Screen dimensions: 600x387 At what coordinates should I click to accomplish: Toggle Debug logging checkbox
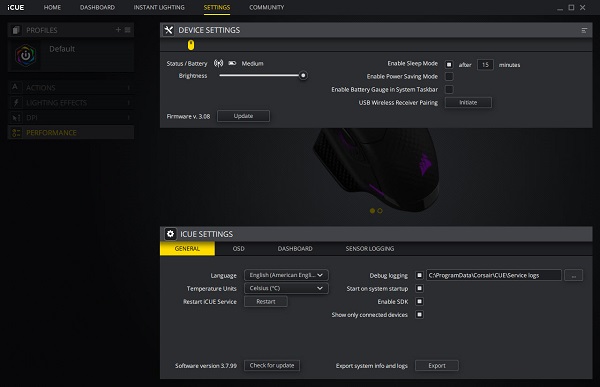(419, 275)
